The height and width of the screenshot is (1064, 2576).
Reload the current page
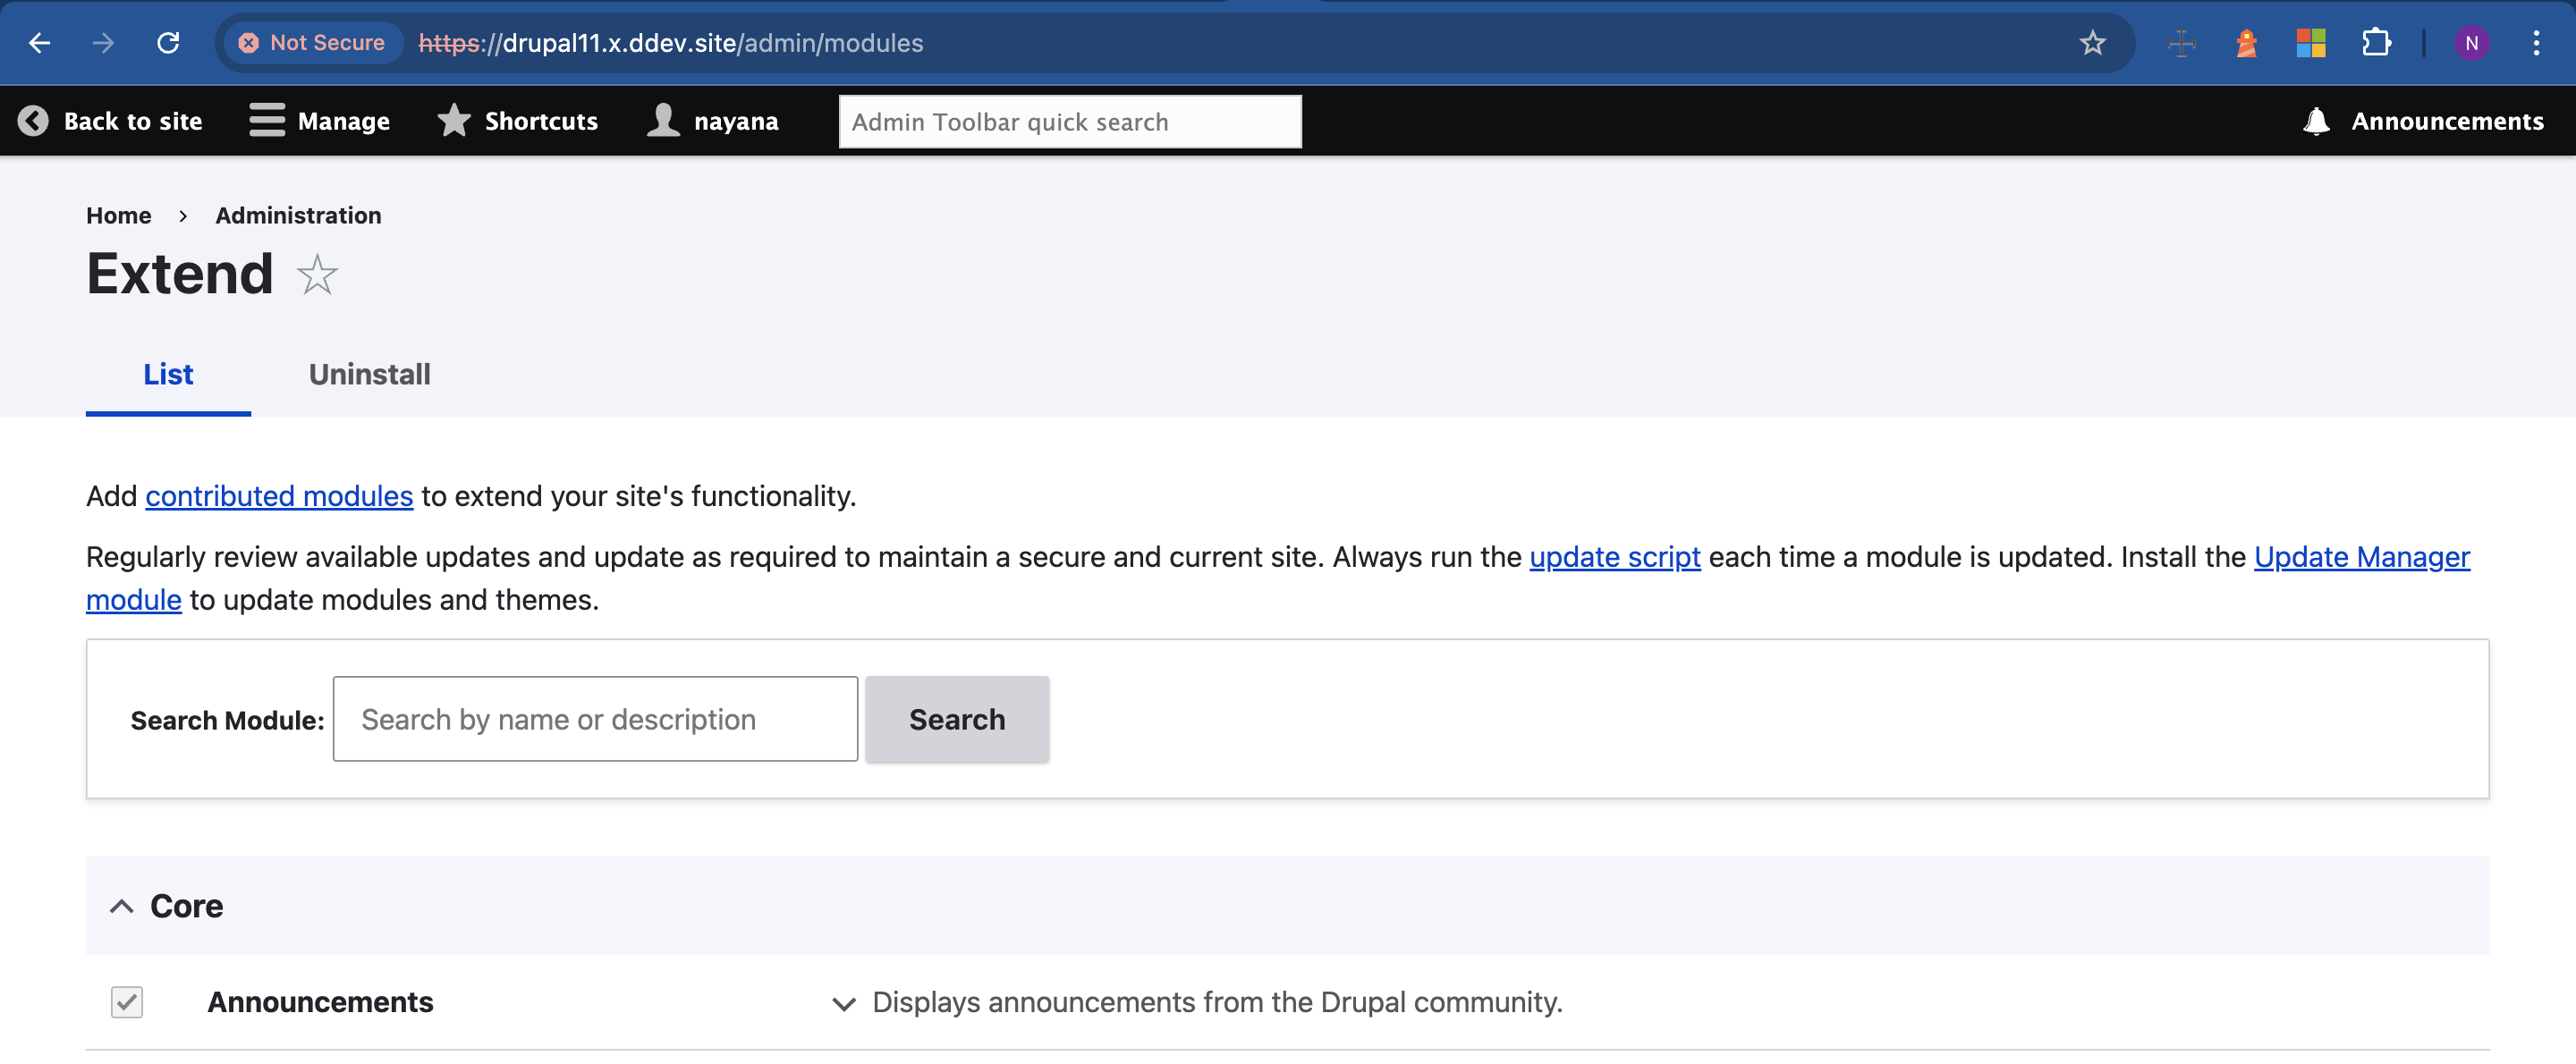tap(168, 43)
